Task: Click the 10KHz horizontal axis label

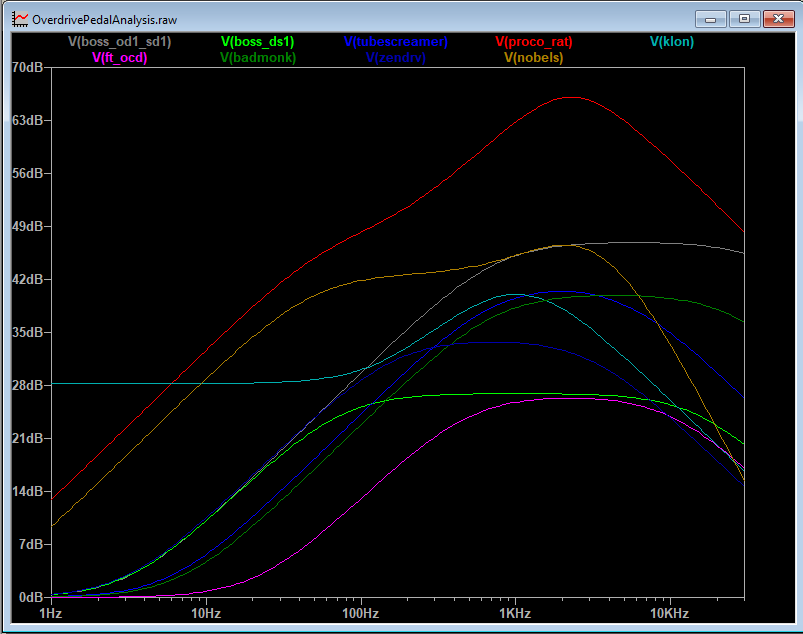Action: [670, 614]
